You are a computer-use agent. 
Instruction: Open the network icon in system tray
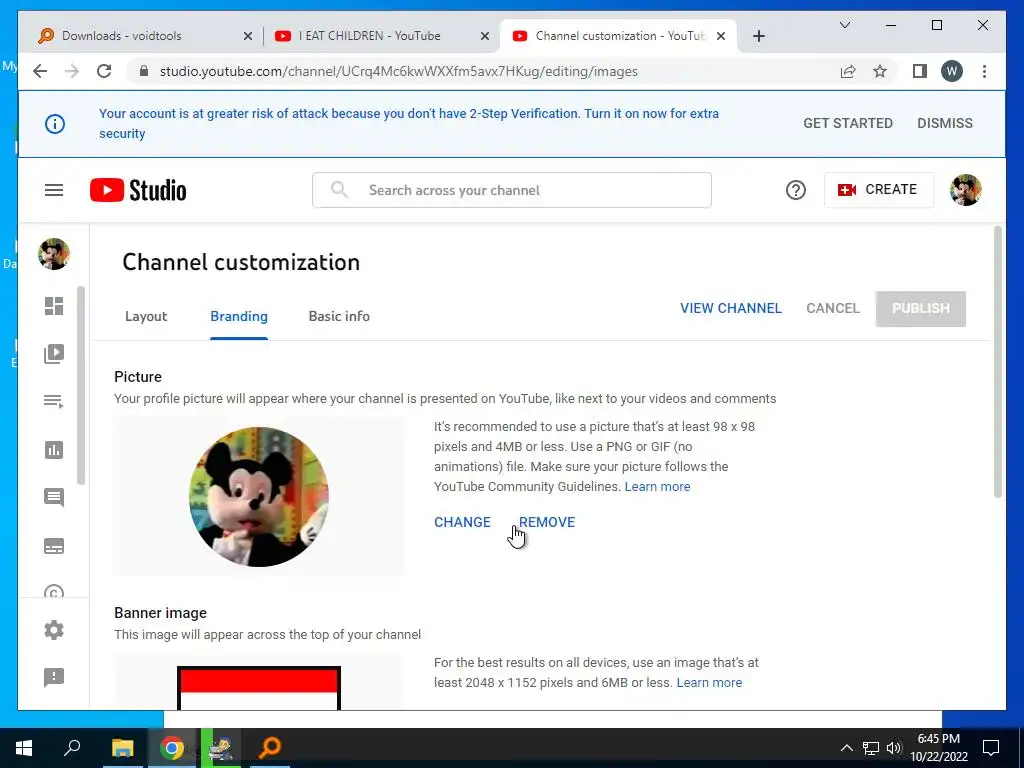point(871,748)
